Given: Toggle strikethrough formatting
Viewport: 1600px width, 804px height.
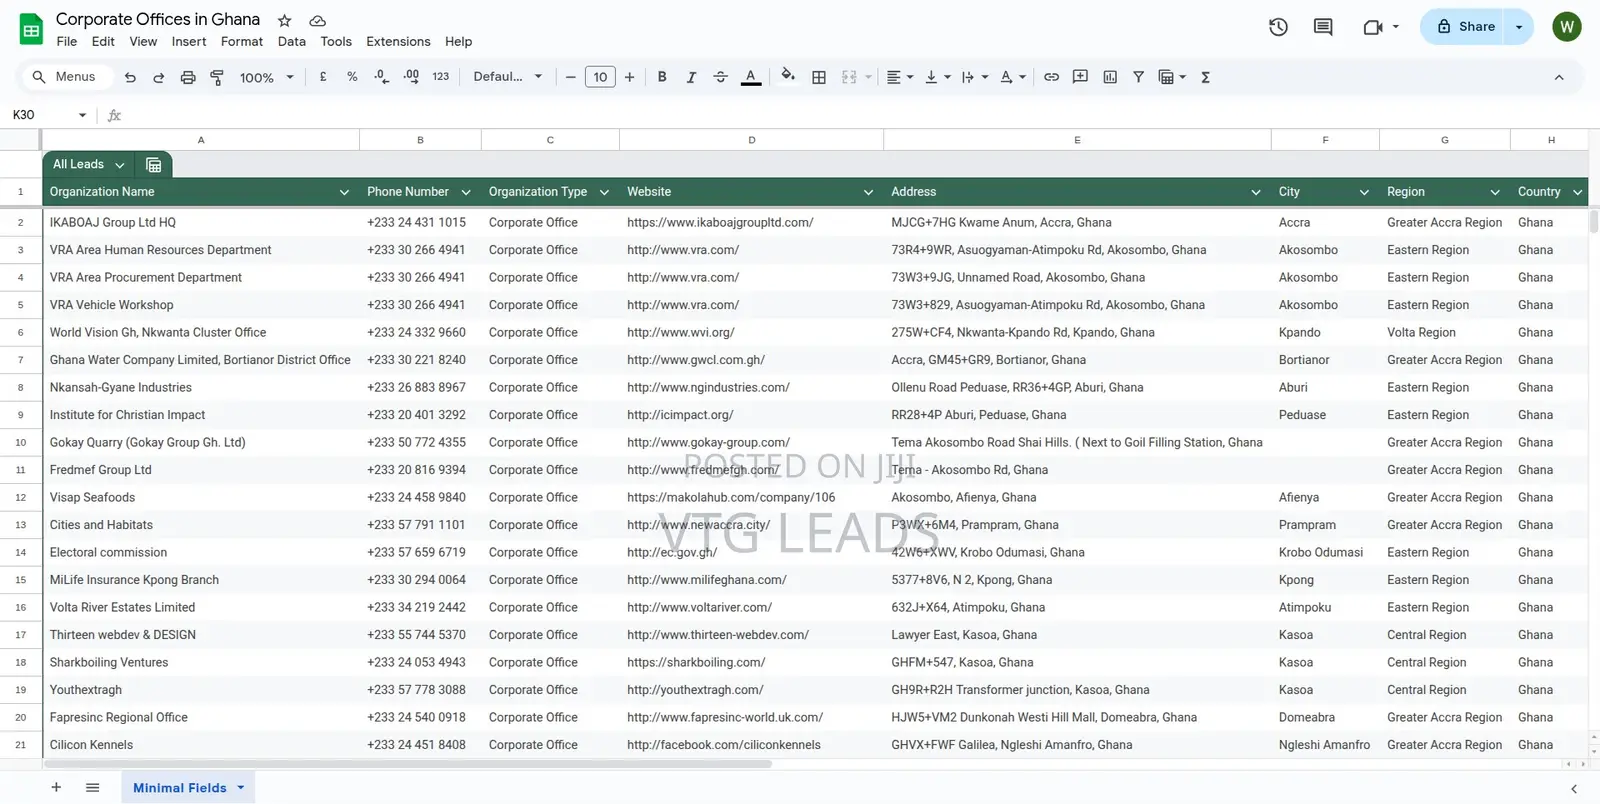Looking at the screenshot, I should [x=720, y=77].
